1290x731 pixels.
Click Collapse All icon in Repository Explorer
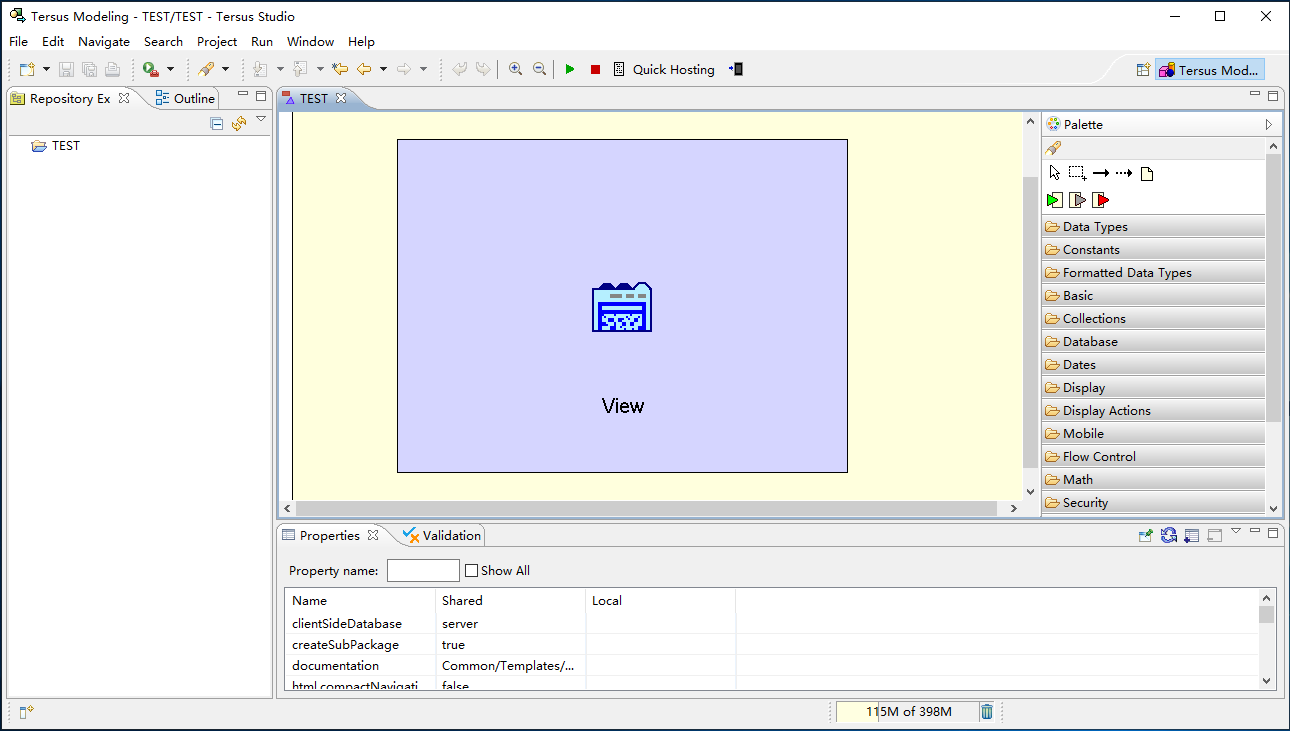tap(217, 124)
